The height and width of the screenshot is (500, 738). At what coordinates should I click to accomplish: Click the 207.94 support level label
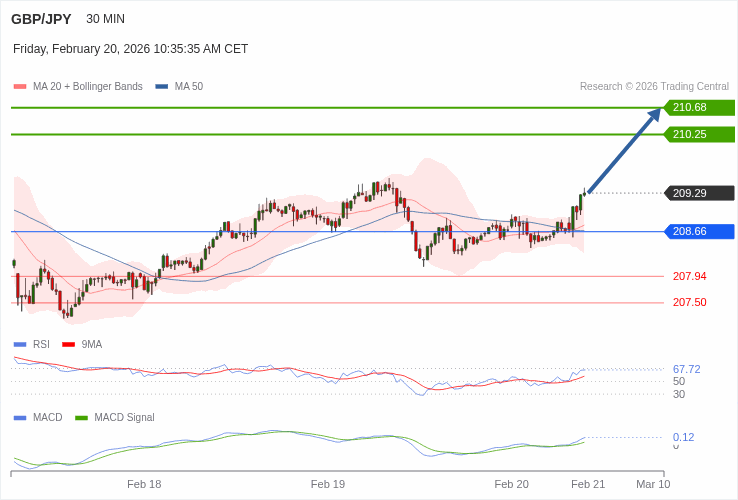coord(689,276)
